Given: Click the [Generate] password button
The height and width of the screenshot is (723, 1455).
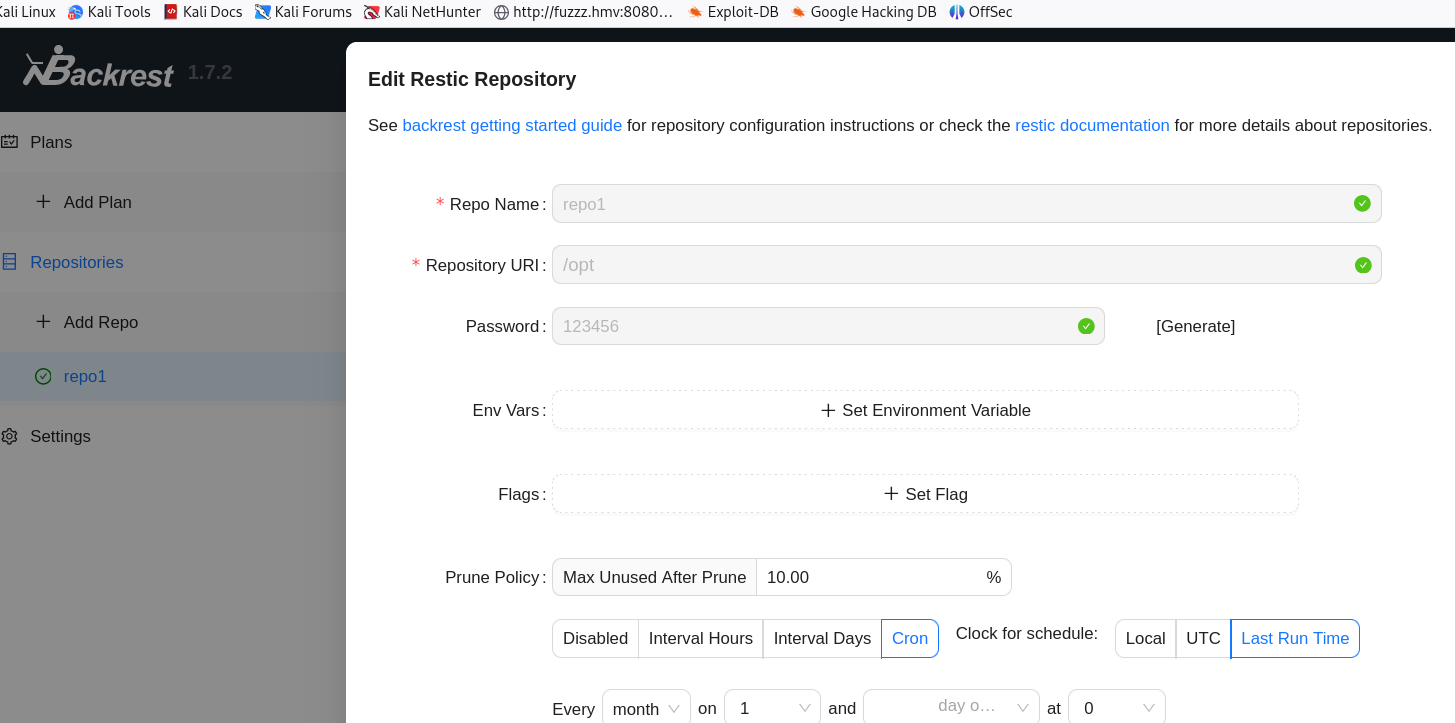Looking at the screenshot, I should pos(1195,326).
